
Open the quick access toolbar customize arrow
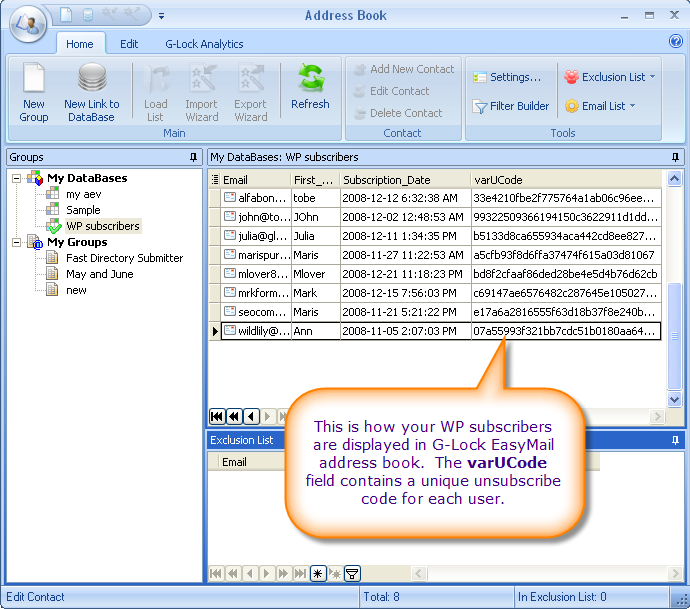pos(161,16)
